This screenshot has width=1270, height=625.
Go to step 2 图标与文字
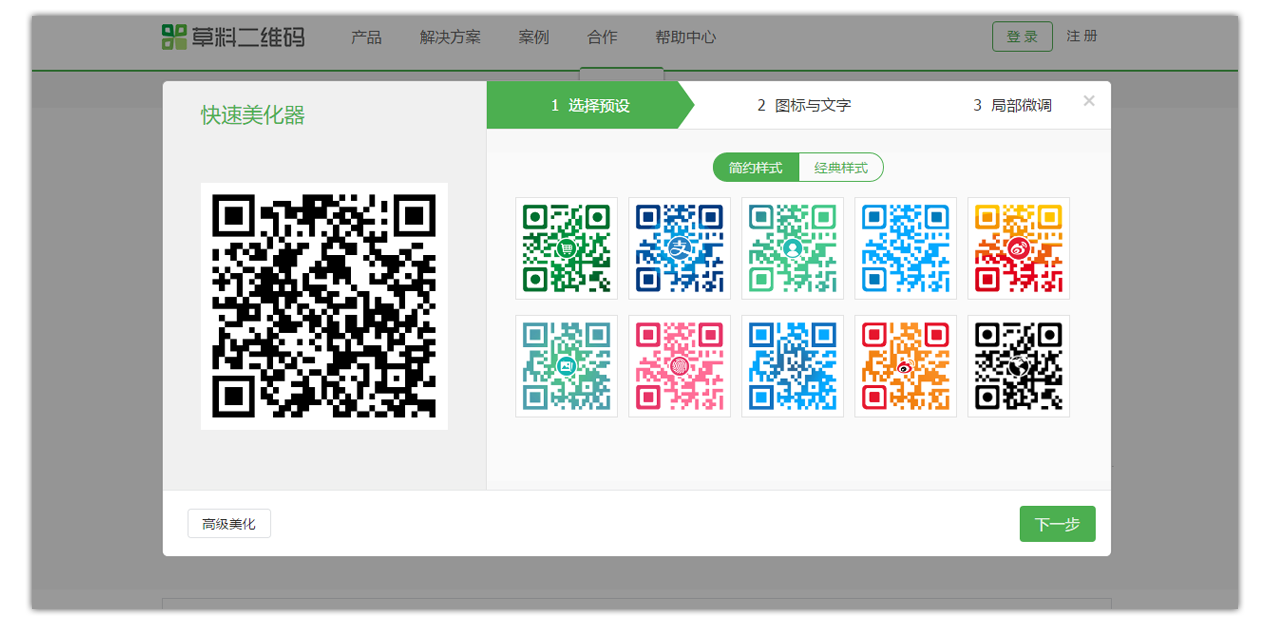[x=804, y=105]
